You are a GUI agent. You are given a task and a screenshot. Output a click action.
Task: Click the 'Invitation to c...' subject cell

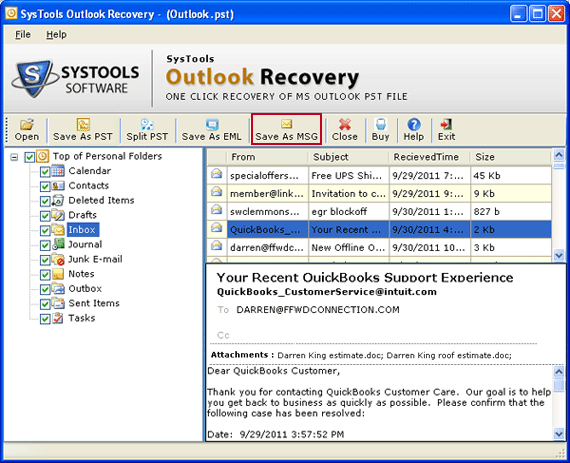coord(349,194)
